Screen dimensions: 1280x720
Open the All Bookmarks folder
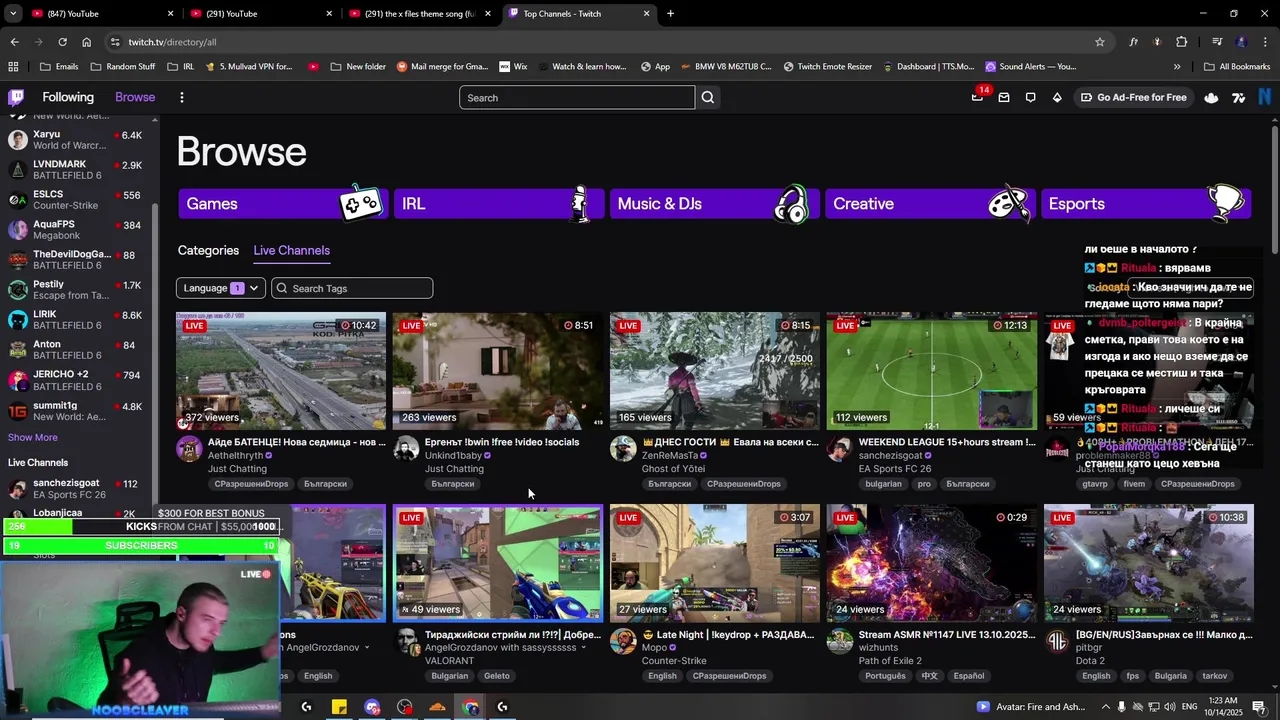1237,67
